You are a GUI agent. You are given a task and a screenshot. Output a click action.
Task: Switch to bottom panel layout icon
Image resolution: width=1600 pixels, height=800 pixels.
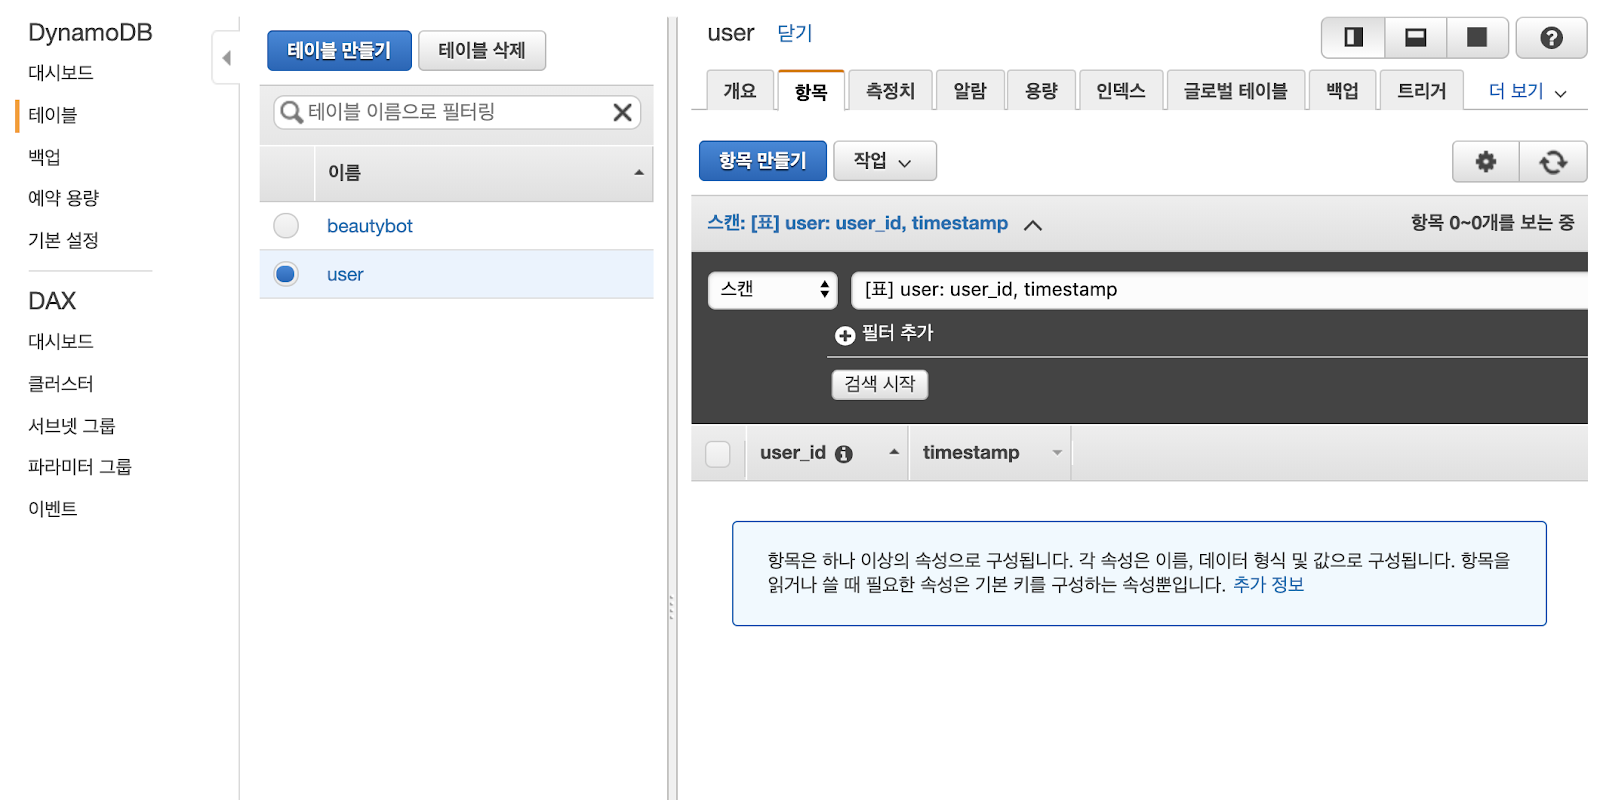1416,38
